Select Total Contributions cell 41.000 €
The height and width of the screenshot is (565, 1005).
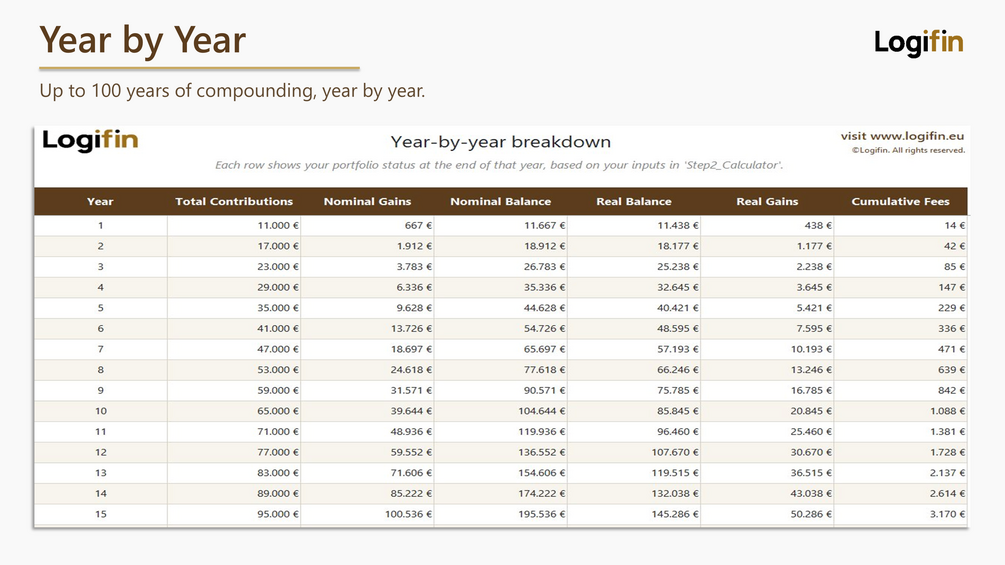coord(234,329)
